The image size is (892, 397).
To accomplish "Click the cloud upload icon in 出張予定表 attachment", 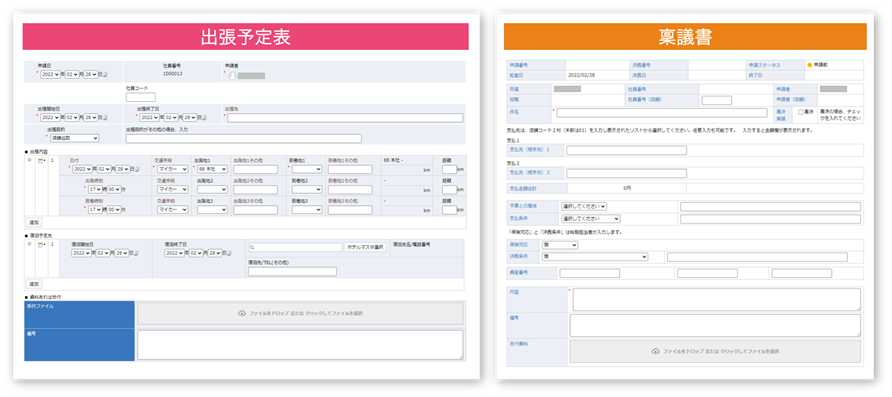I will pos(241,313).
